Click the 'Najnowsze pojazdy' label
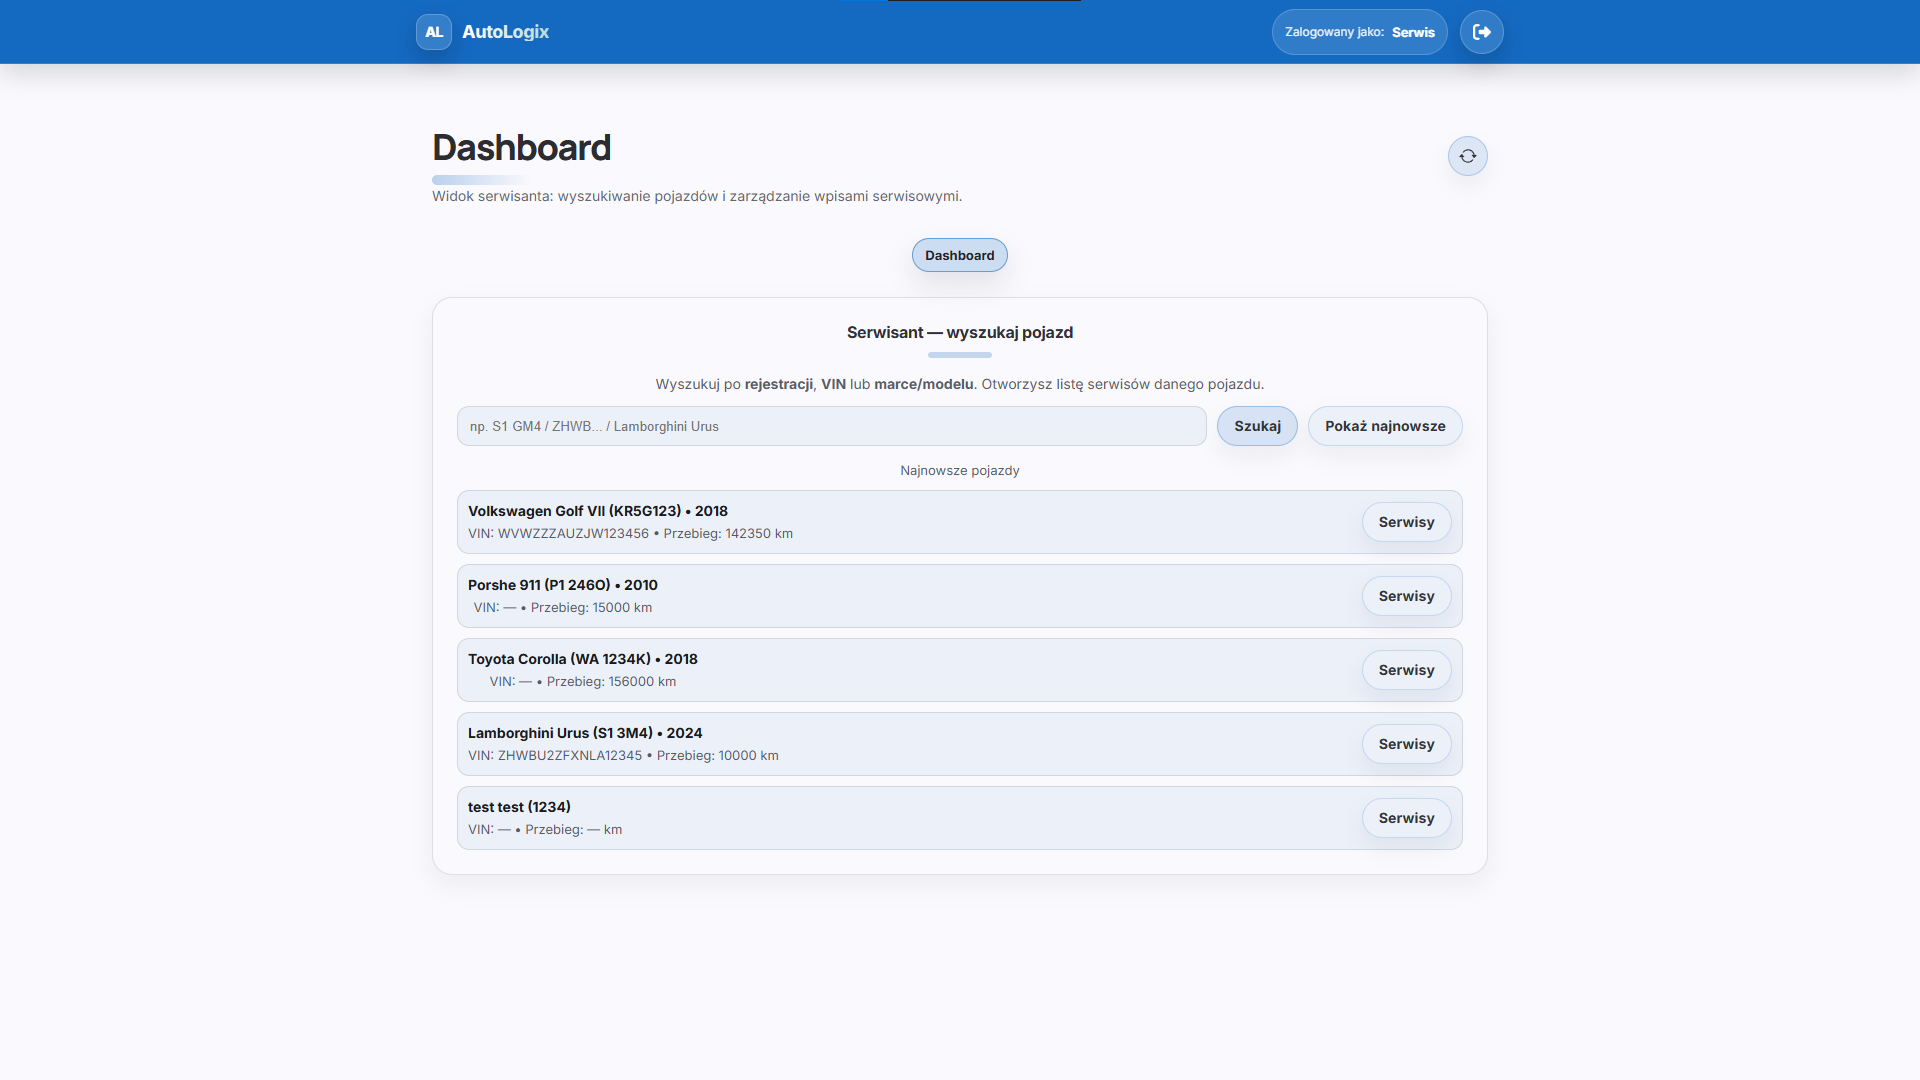Screen dimensions: 1920x1080 (960, 470)
